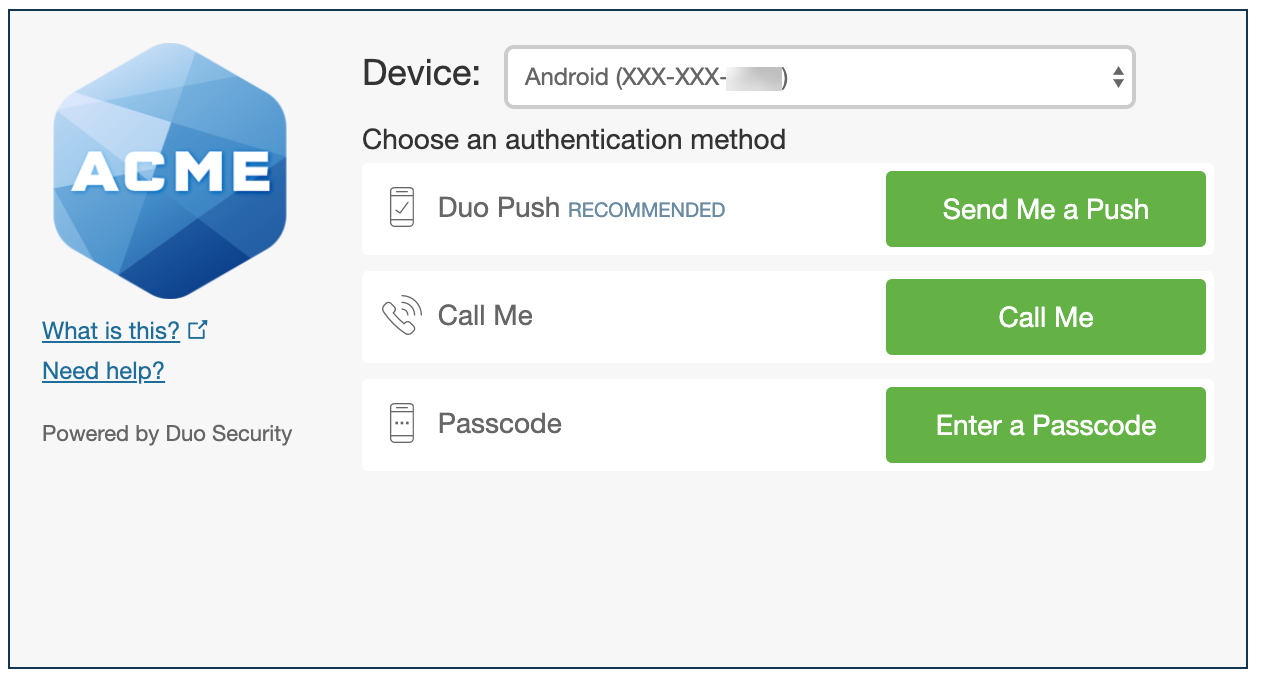Open the Android device dropdown

(x=819, y=77)
